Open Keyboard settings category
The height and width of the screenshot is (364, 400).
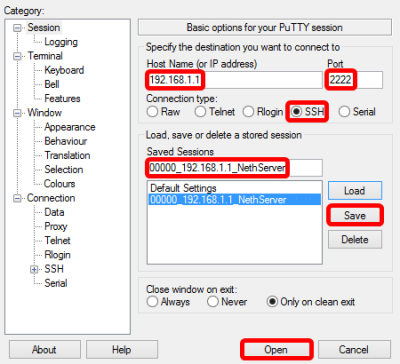point(64,70)
